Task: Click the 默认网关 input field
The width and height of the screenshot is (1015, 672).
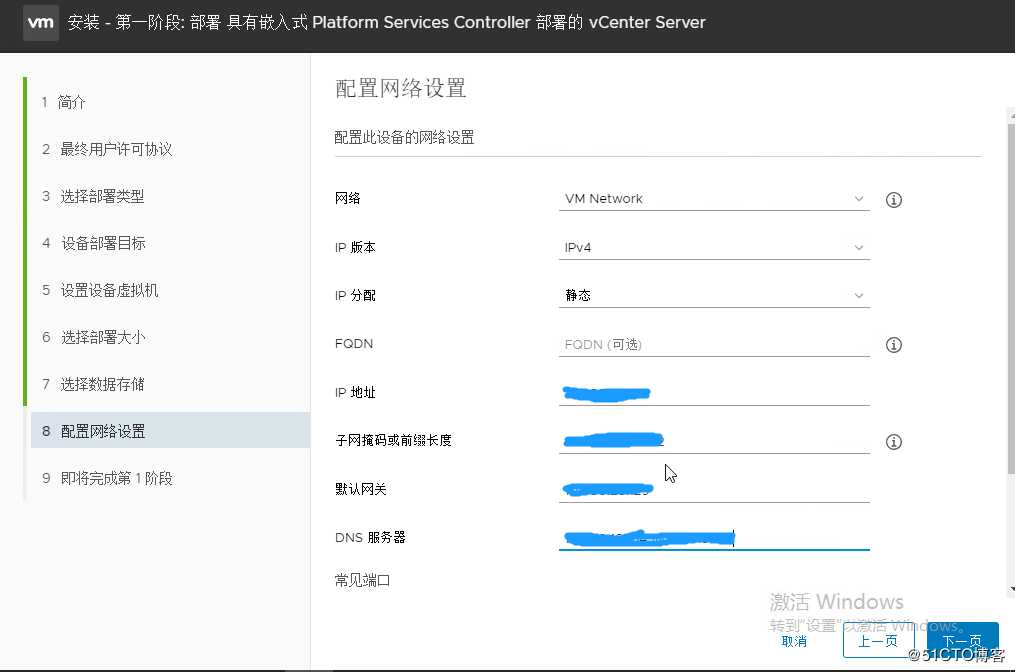Action: coord(714,489)
